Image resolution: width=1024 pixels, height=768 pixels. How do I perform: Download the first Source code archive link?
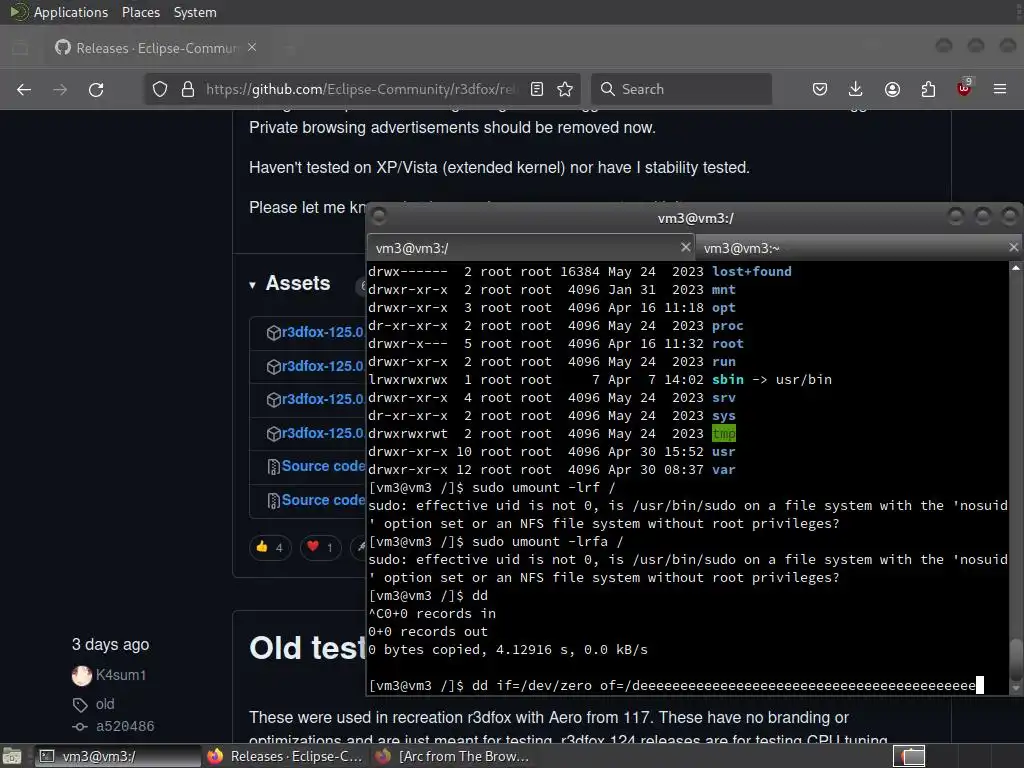323,466
